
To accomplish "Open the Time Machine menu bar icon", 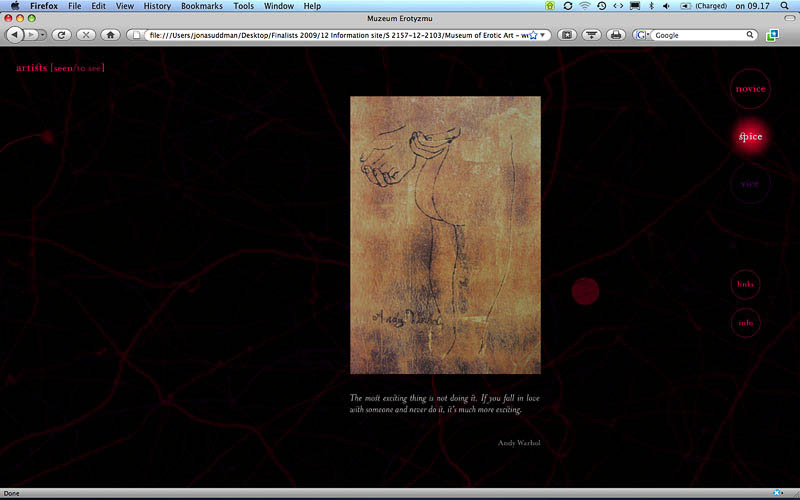I will pyautogui.click(x=602, y=6).
